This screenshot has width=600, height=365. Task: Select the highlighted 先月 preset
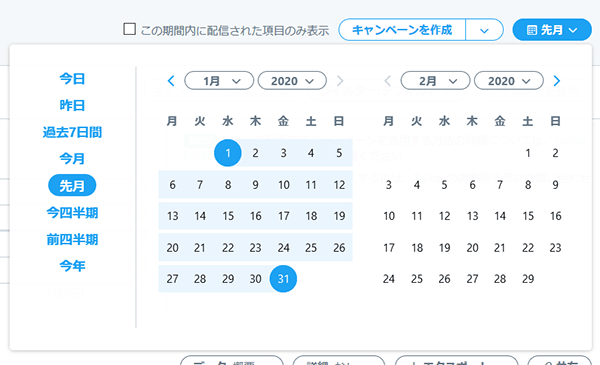click(72, 186)
